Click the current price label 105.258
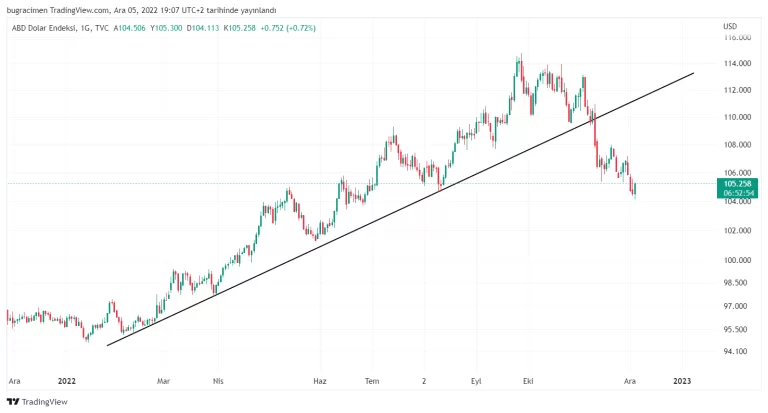768x413 pixels. click(738, 184)
